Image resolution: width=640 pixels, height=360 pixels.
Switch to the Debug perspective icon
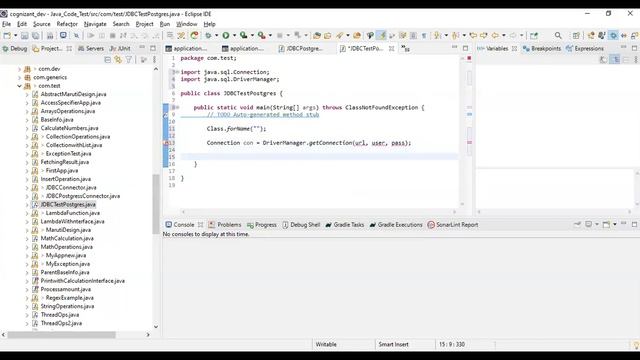tap(613, 36)
